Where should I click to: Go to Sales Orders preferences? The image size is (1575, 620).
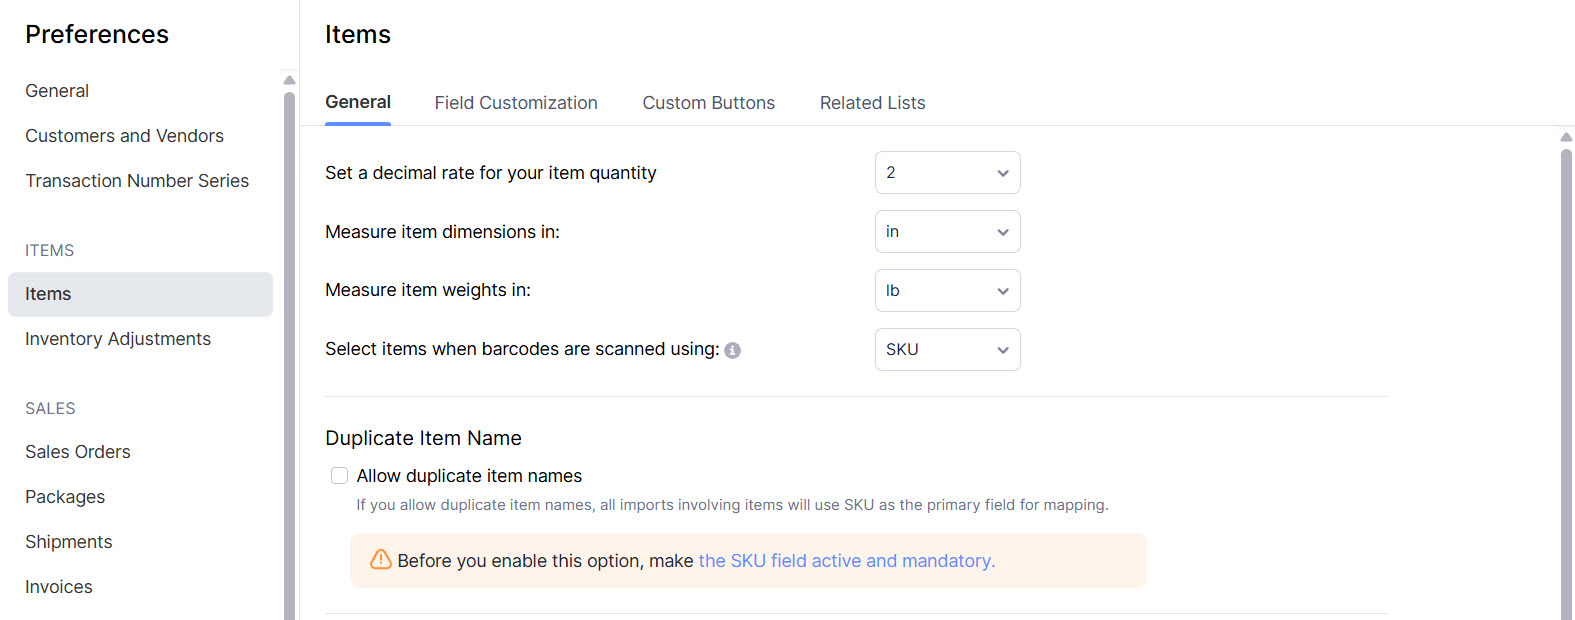(78, 452)
